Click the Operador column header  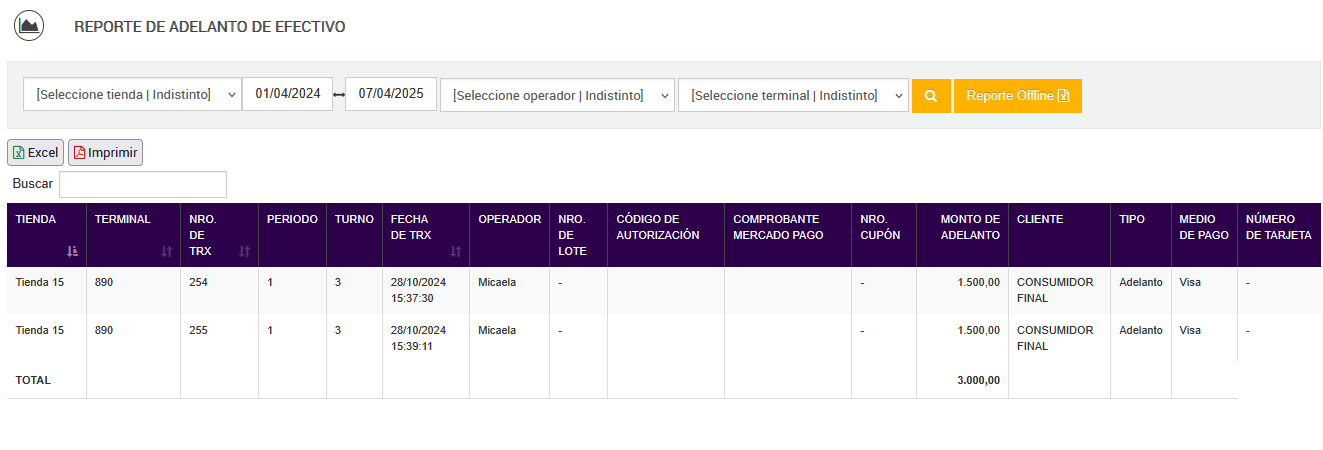coord(509,219)
